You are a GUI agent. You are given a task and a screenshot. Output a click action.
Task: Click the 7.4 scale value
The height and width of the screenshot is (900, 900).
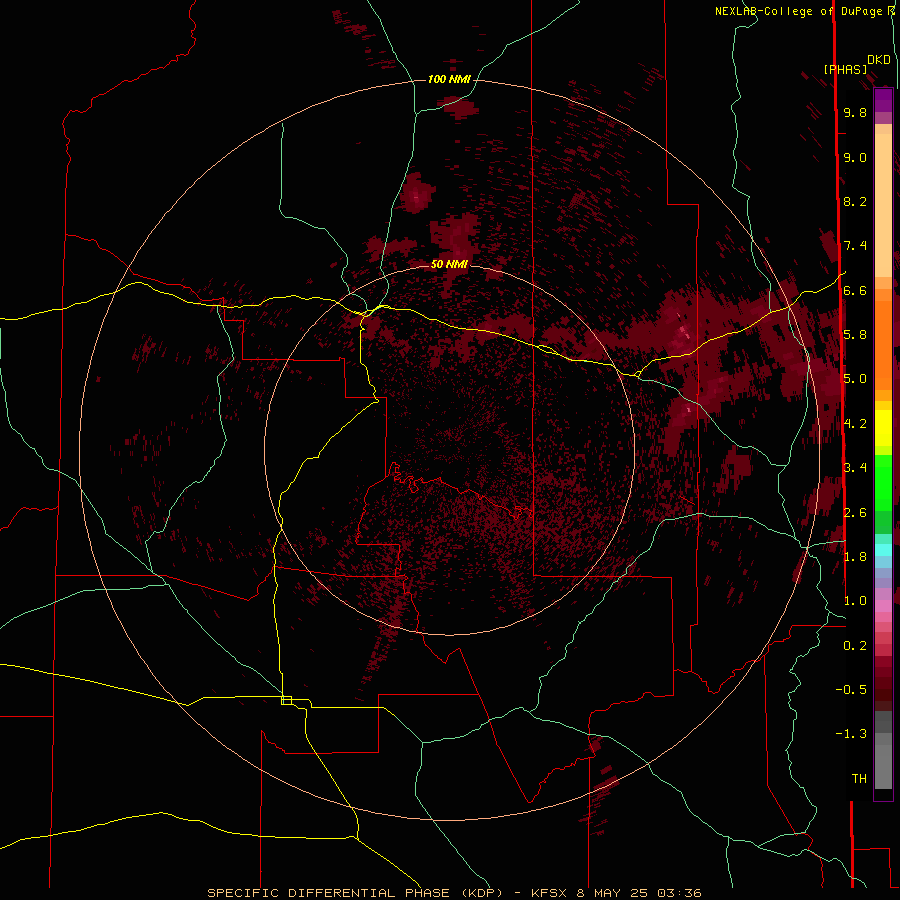click(855, 246)
